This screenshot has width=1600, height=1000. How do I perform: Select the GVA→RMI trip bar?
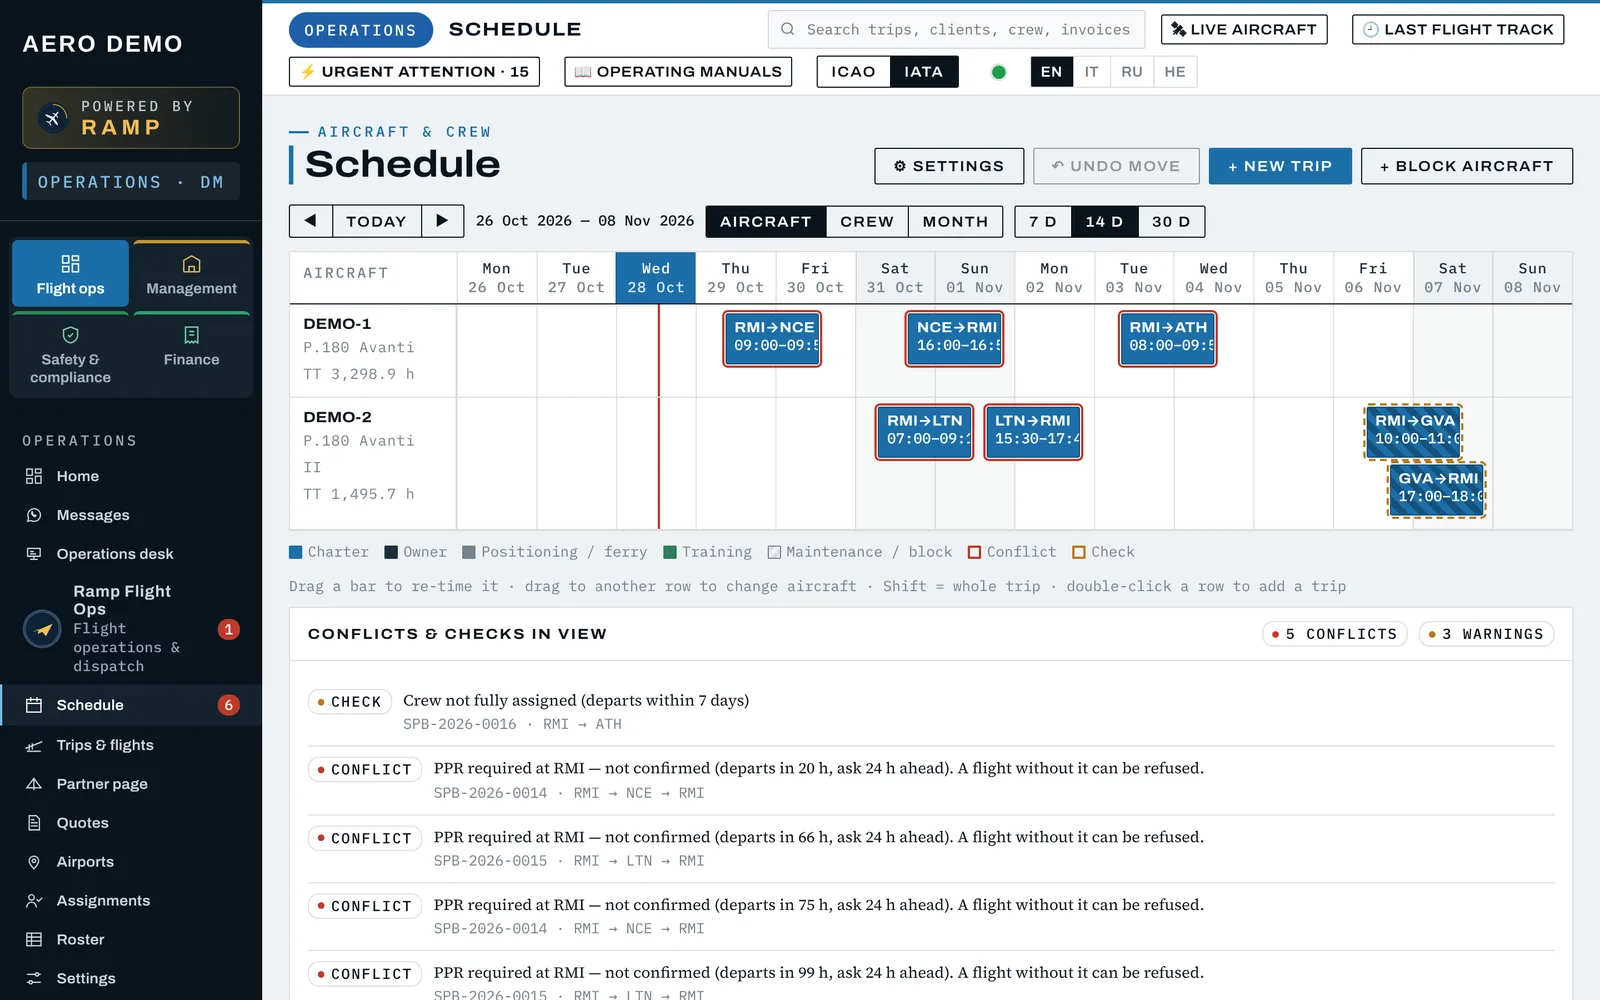(1437, 490)
